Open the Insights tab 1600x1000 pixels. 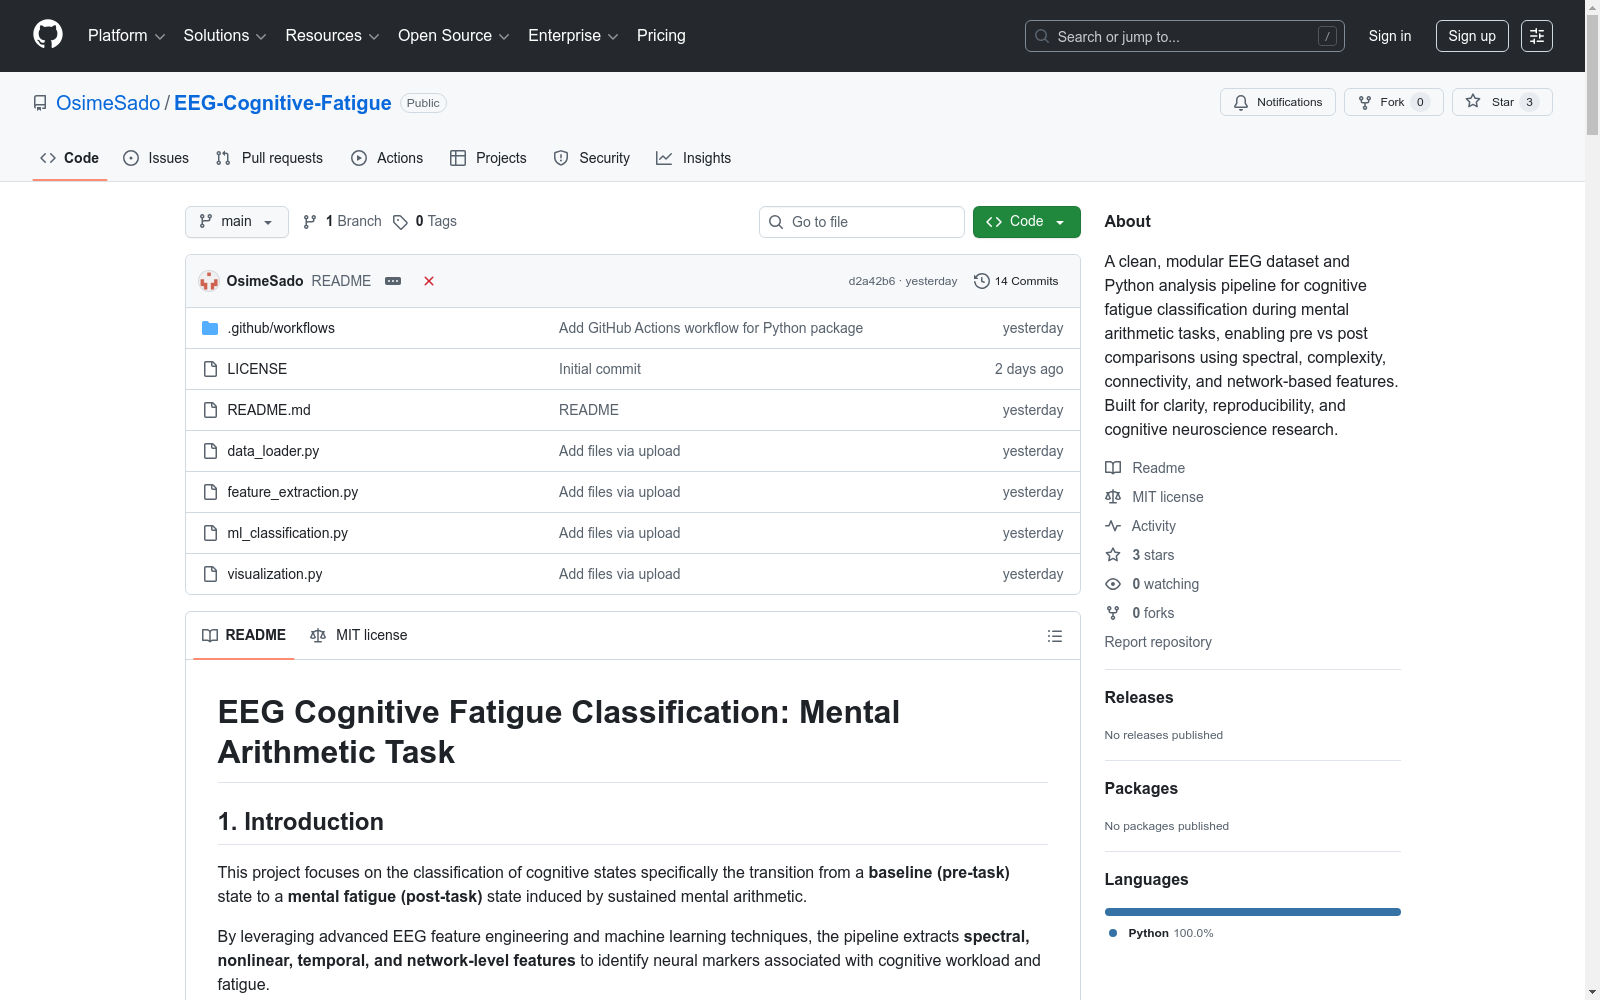coord(693,158)
